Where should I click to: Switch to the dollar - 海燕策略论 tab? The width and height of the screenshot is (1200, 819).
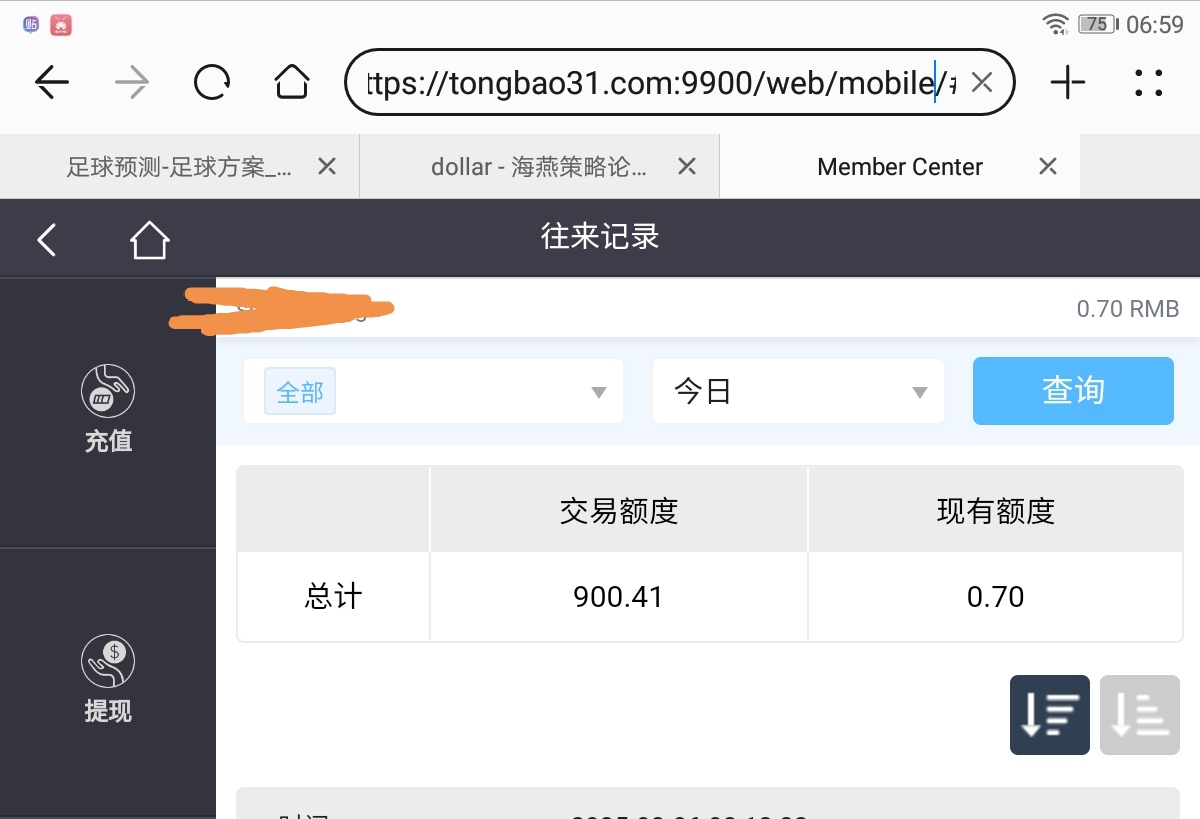point(538,167)
